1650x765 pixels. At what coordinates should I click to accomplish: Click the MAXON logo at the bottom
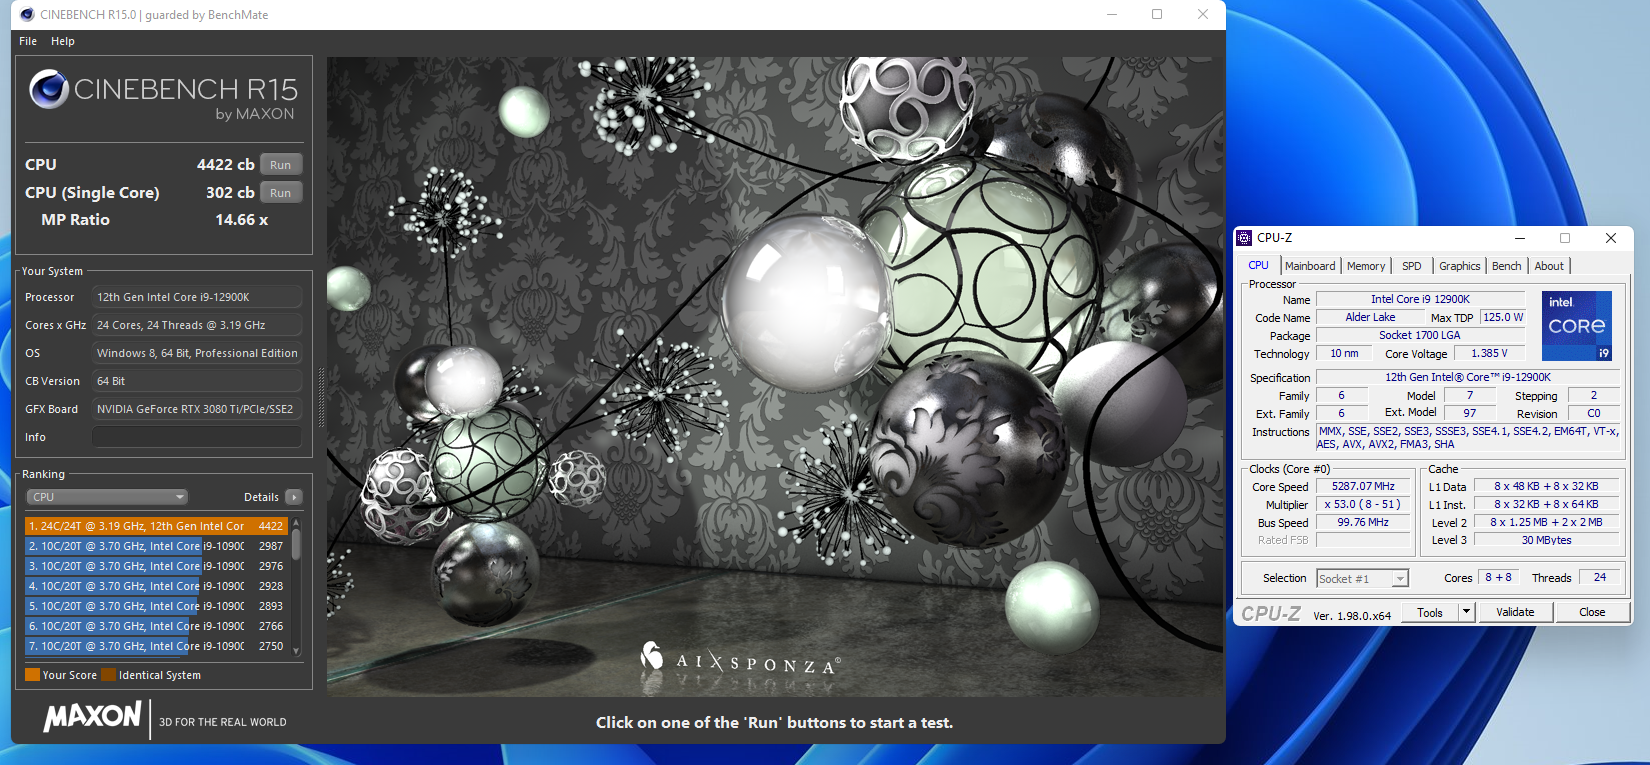click(x=92, y=716)
